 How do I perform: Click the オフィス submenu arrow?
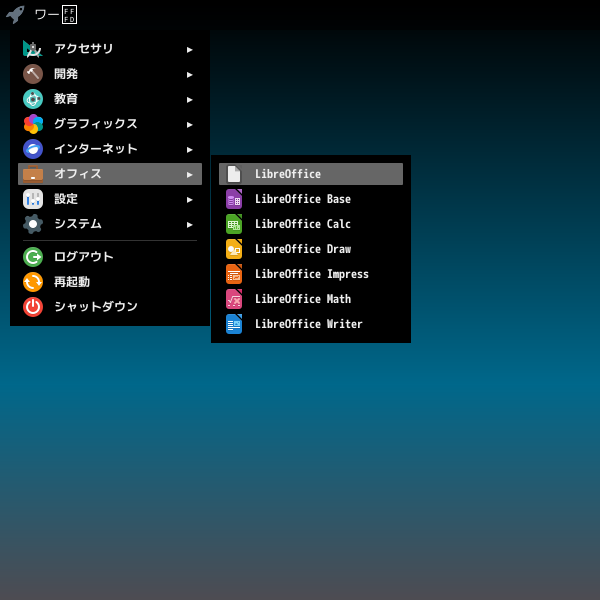(x=189, y=175)
